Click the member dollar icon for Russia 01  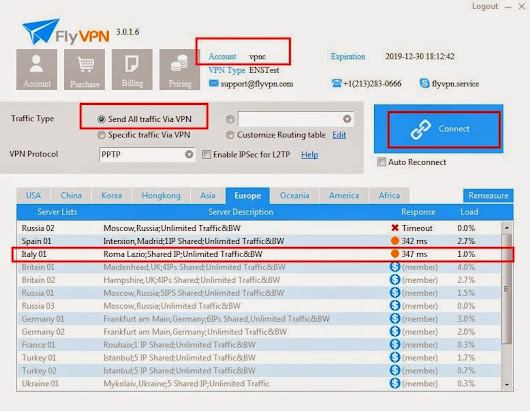pyautogui.click(x=395, y=292)
